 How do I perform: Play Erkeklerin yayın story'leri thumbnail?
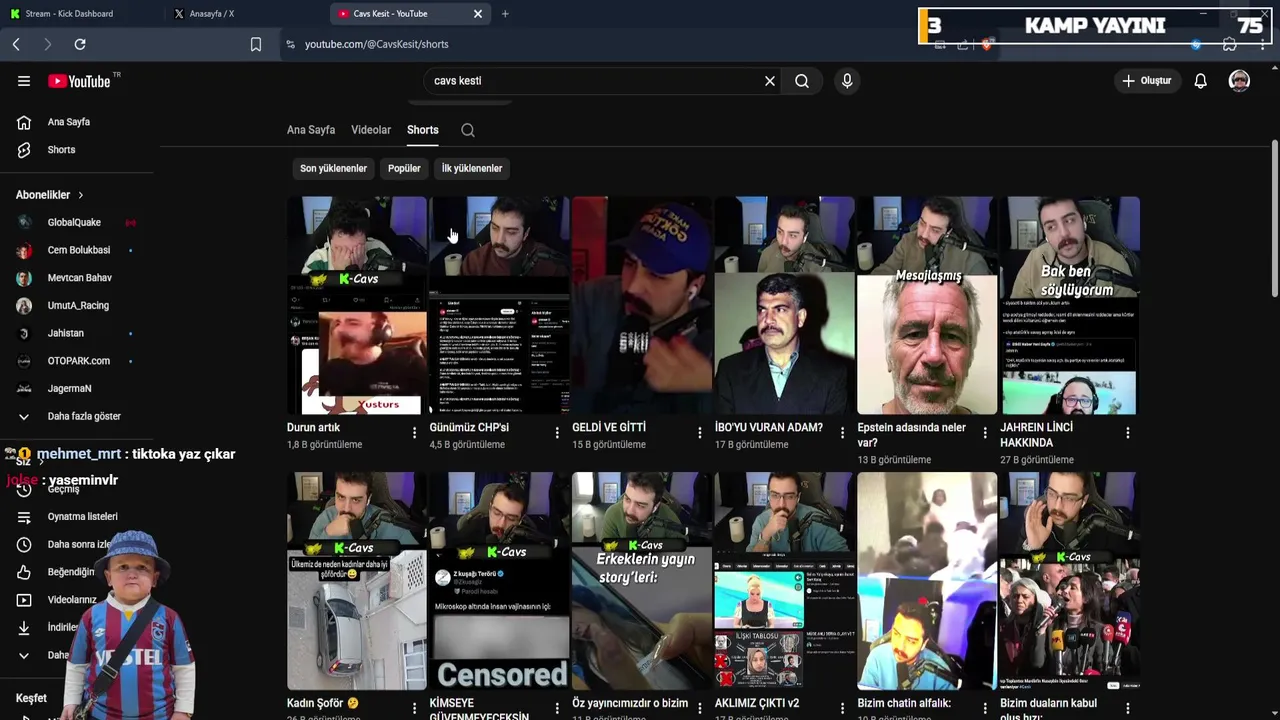point(642,581)
